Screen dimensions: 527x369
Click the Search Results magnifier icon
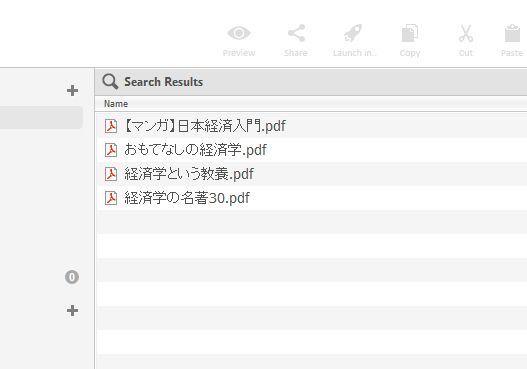(110, 82)
